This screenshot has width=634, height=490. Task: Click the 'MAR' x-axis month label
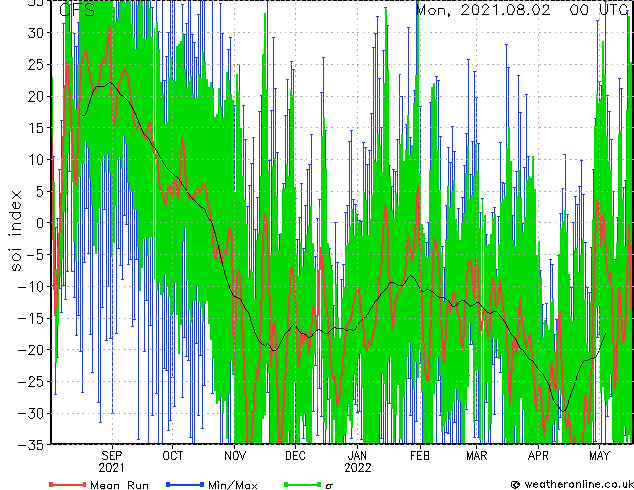click(x=477, y=456)
